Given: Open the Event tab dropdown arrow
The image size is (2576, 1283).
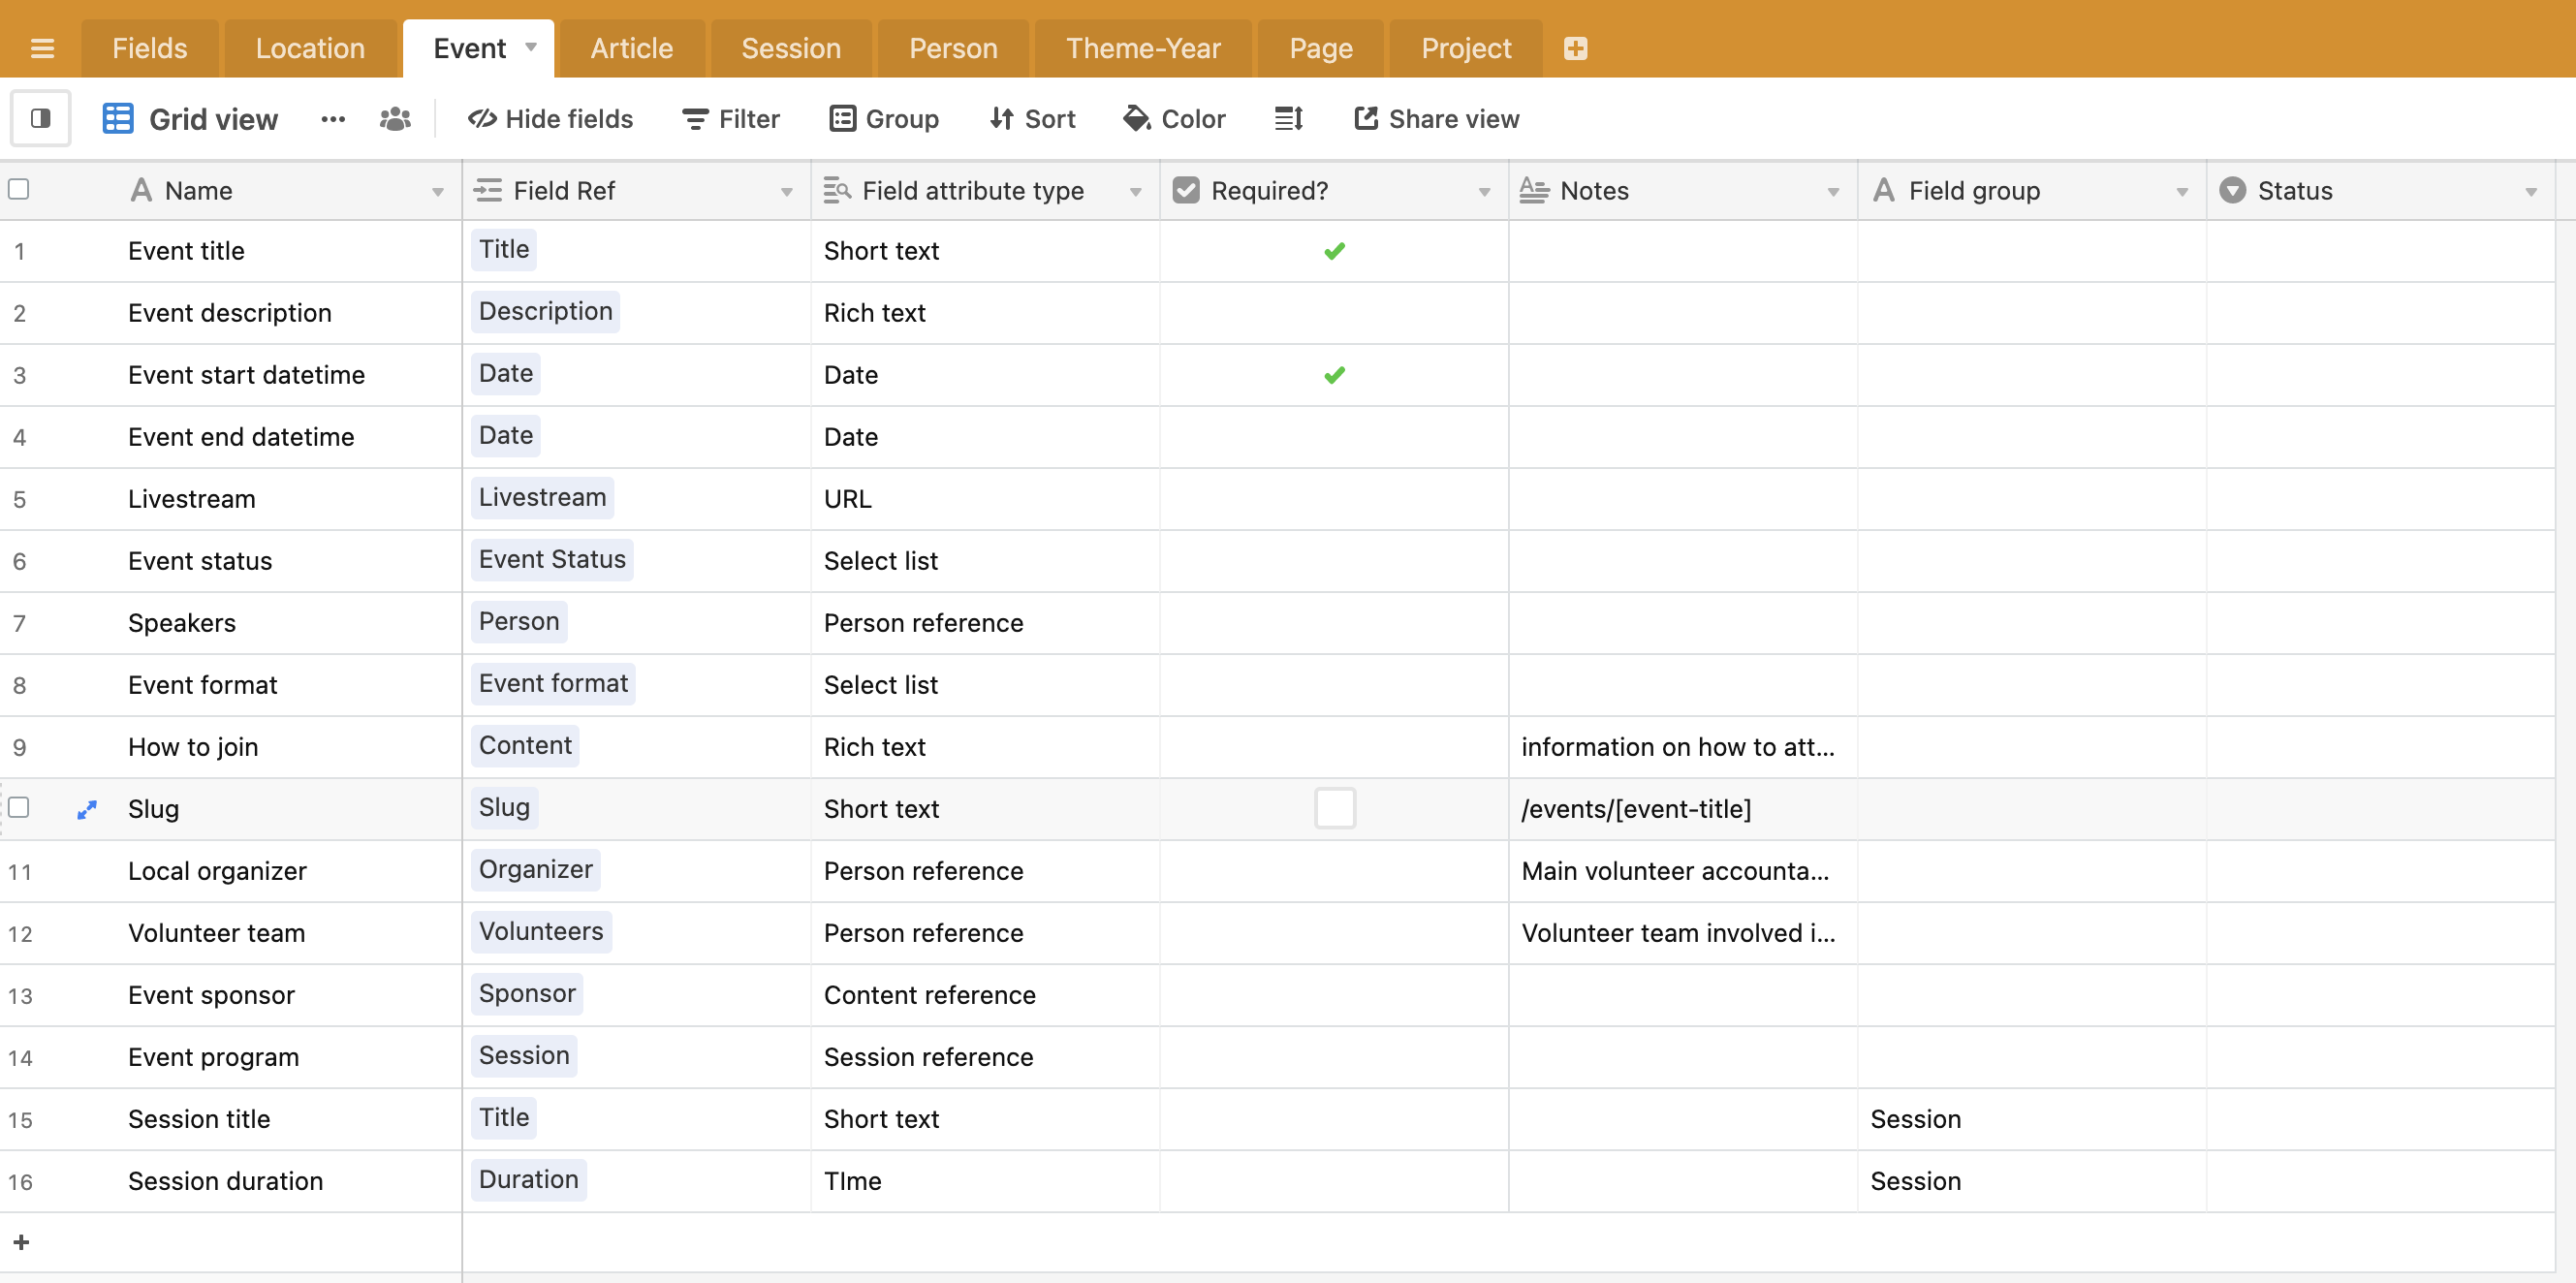Looking at the screenshot, I should point(531,47).
